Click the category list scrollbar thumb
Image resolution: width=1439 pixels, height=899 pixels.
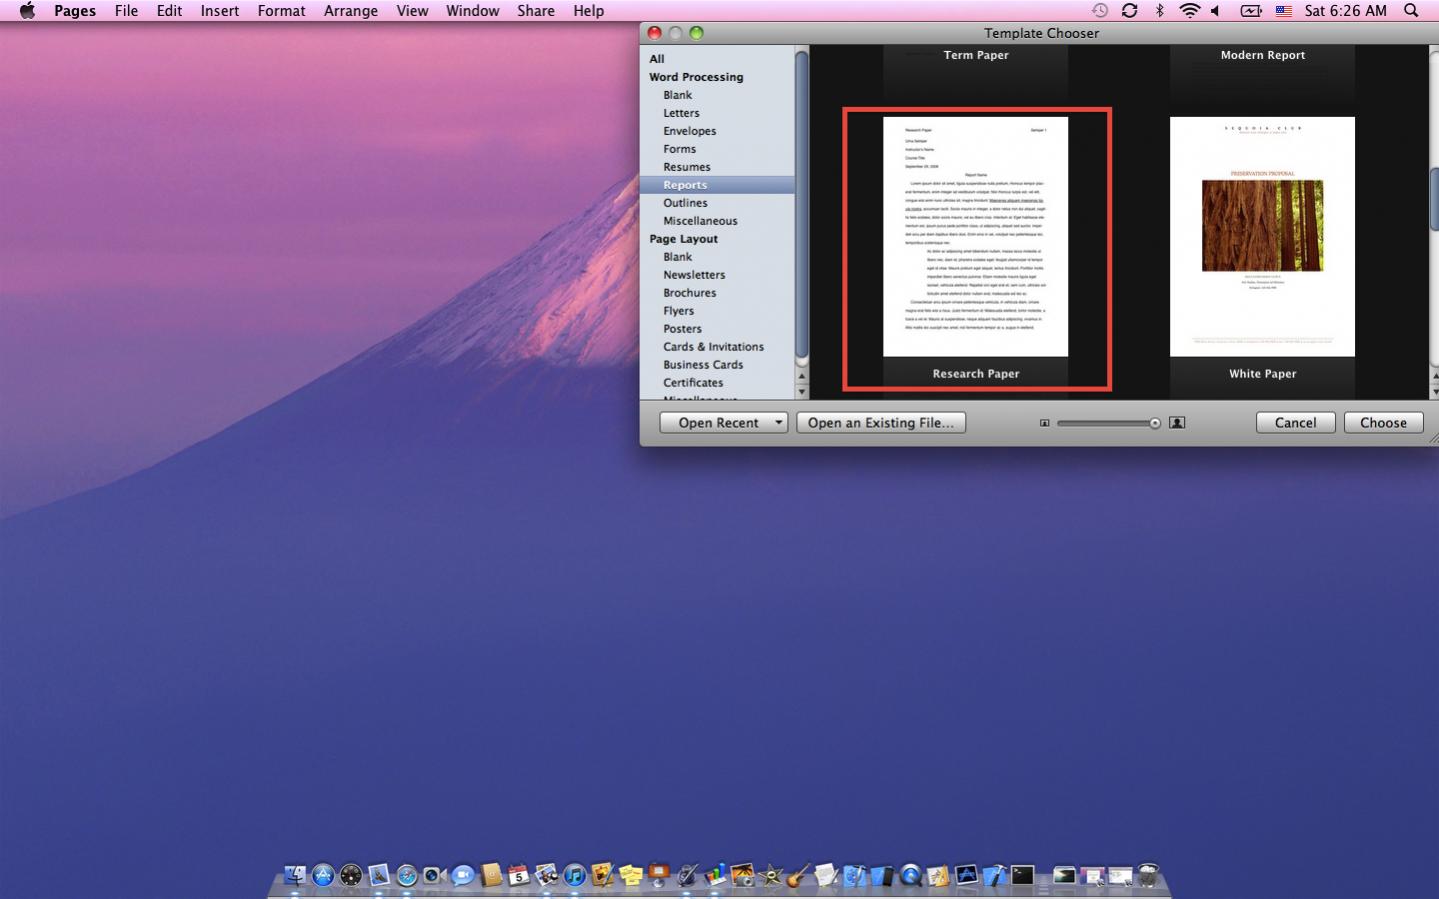coord(801,205)
